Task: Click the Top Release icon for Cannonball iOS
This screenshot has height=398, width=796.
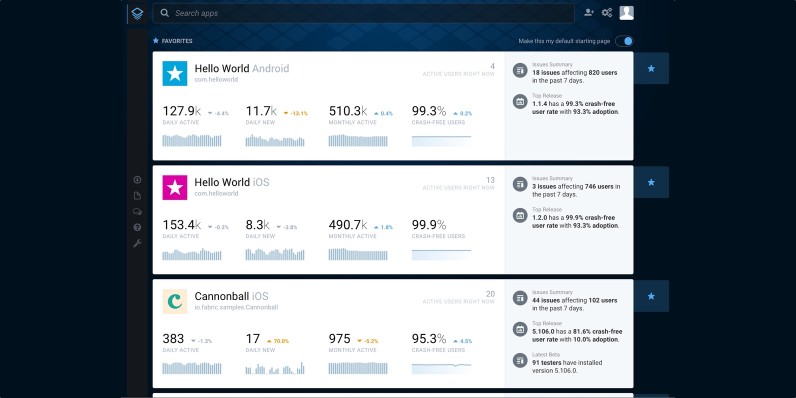Action: point(520,329)
